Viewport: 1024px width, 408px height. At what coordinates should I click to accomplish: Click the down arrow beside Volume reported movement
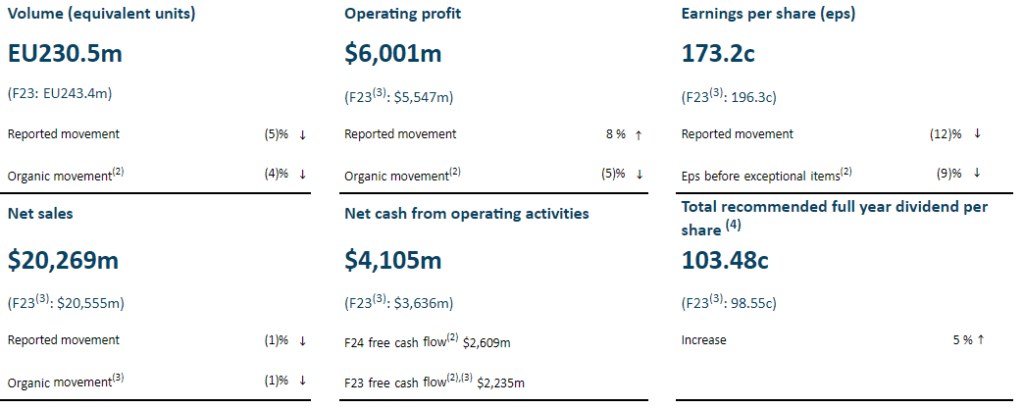(302, 134)
